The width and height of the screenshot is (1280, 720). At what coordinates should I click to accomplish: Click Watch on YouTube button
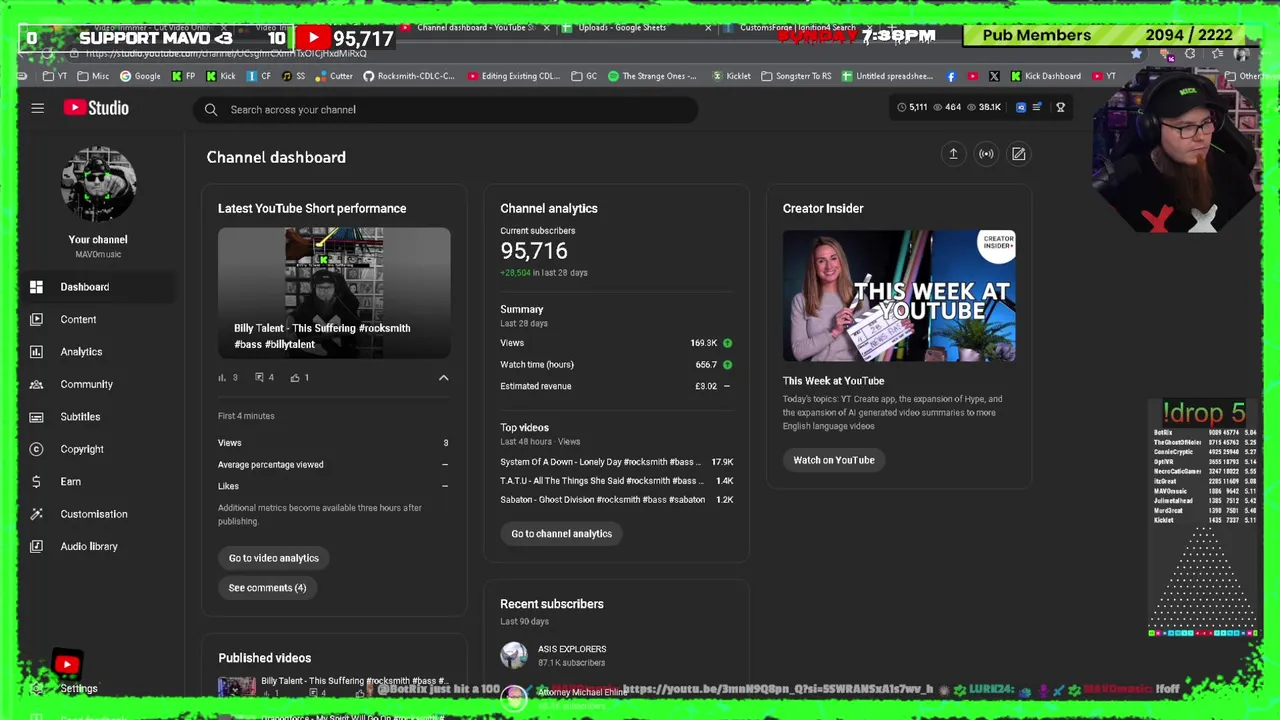(834, 460)
